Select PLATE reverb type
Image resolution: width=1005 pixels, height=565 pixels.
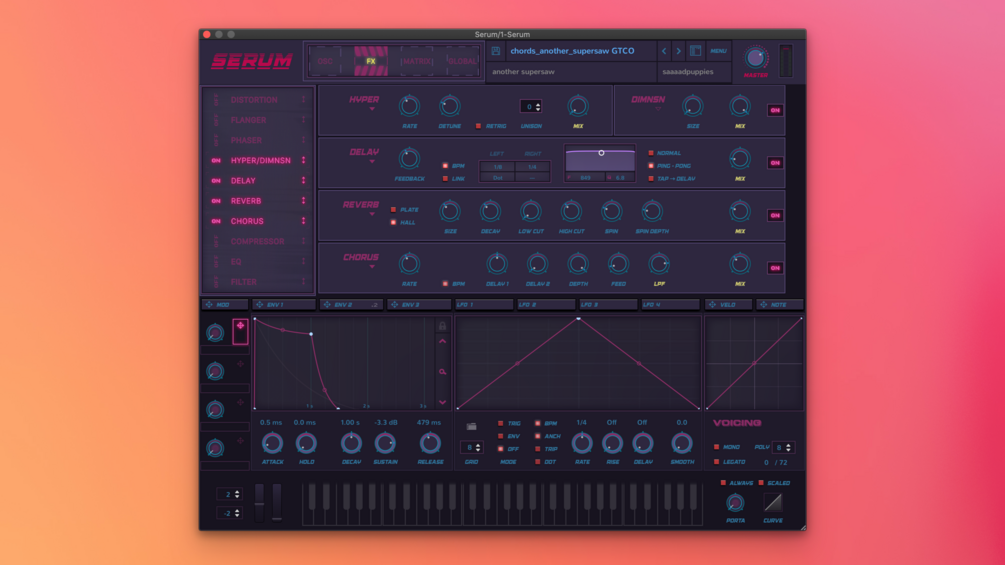click(x=394, y=209)
